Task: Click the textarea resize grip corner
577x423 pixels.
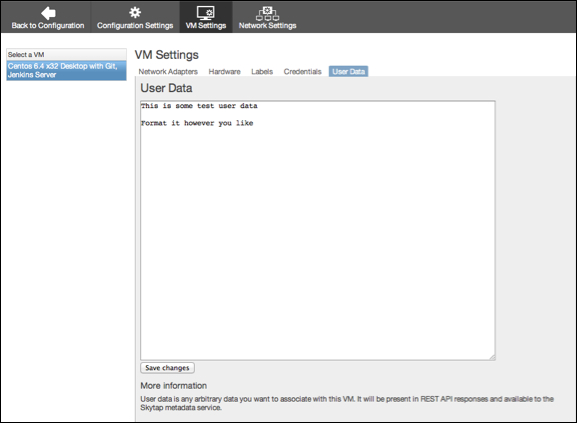Action: 492,357
